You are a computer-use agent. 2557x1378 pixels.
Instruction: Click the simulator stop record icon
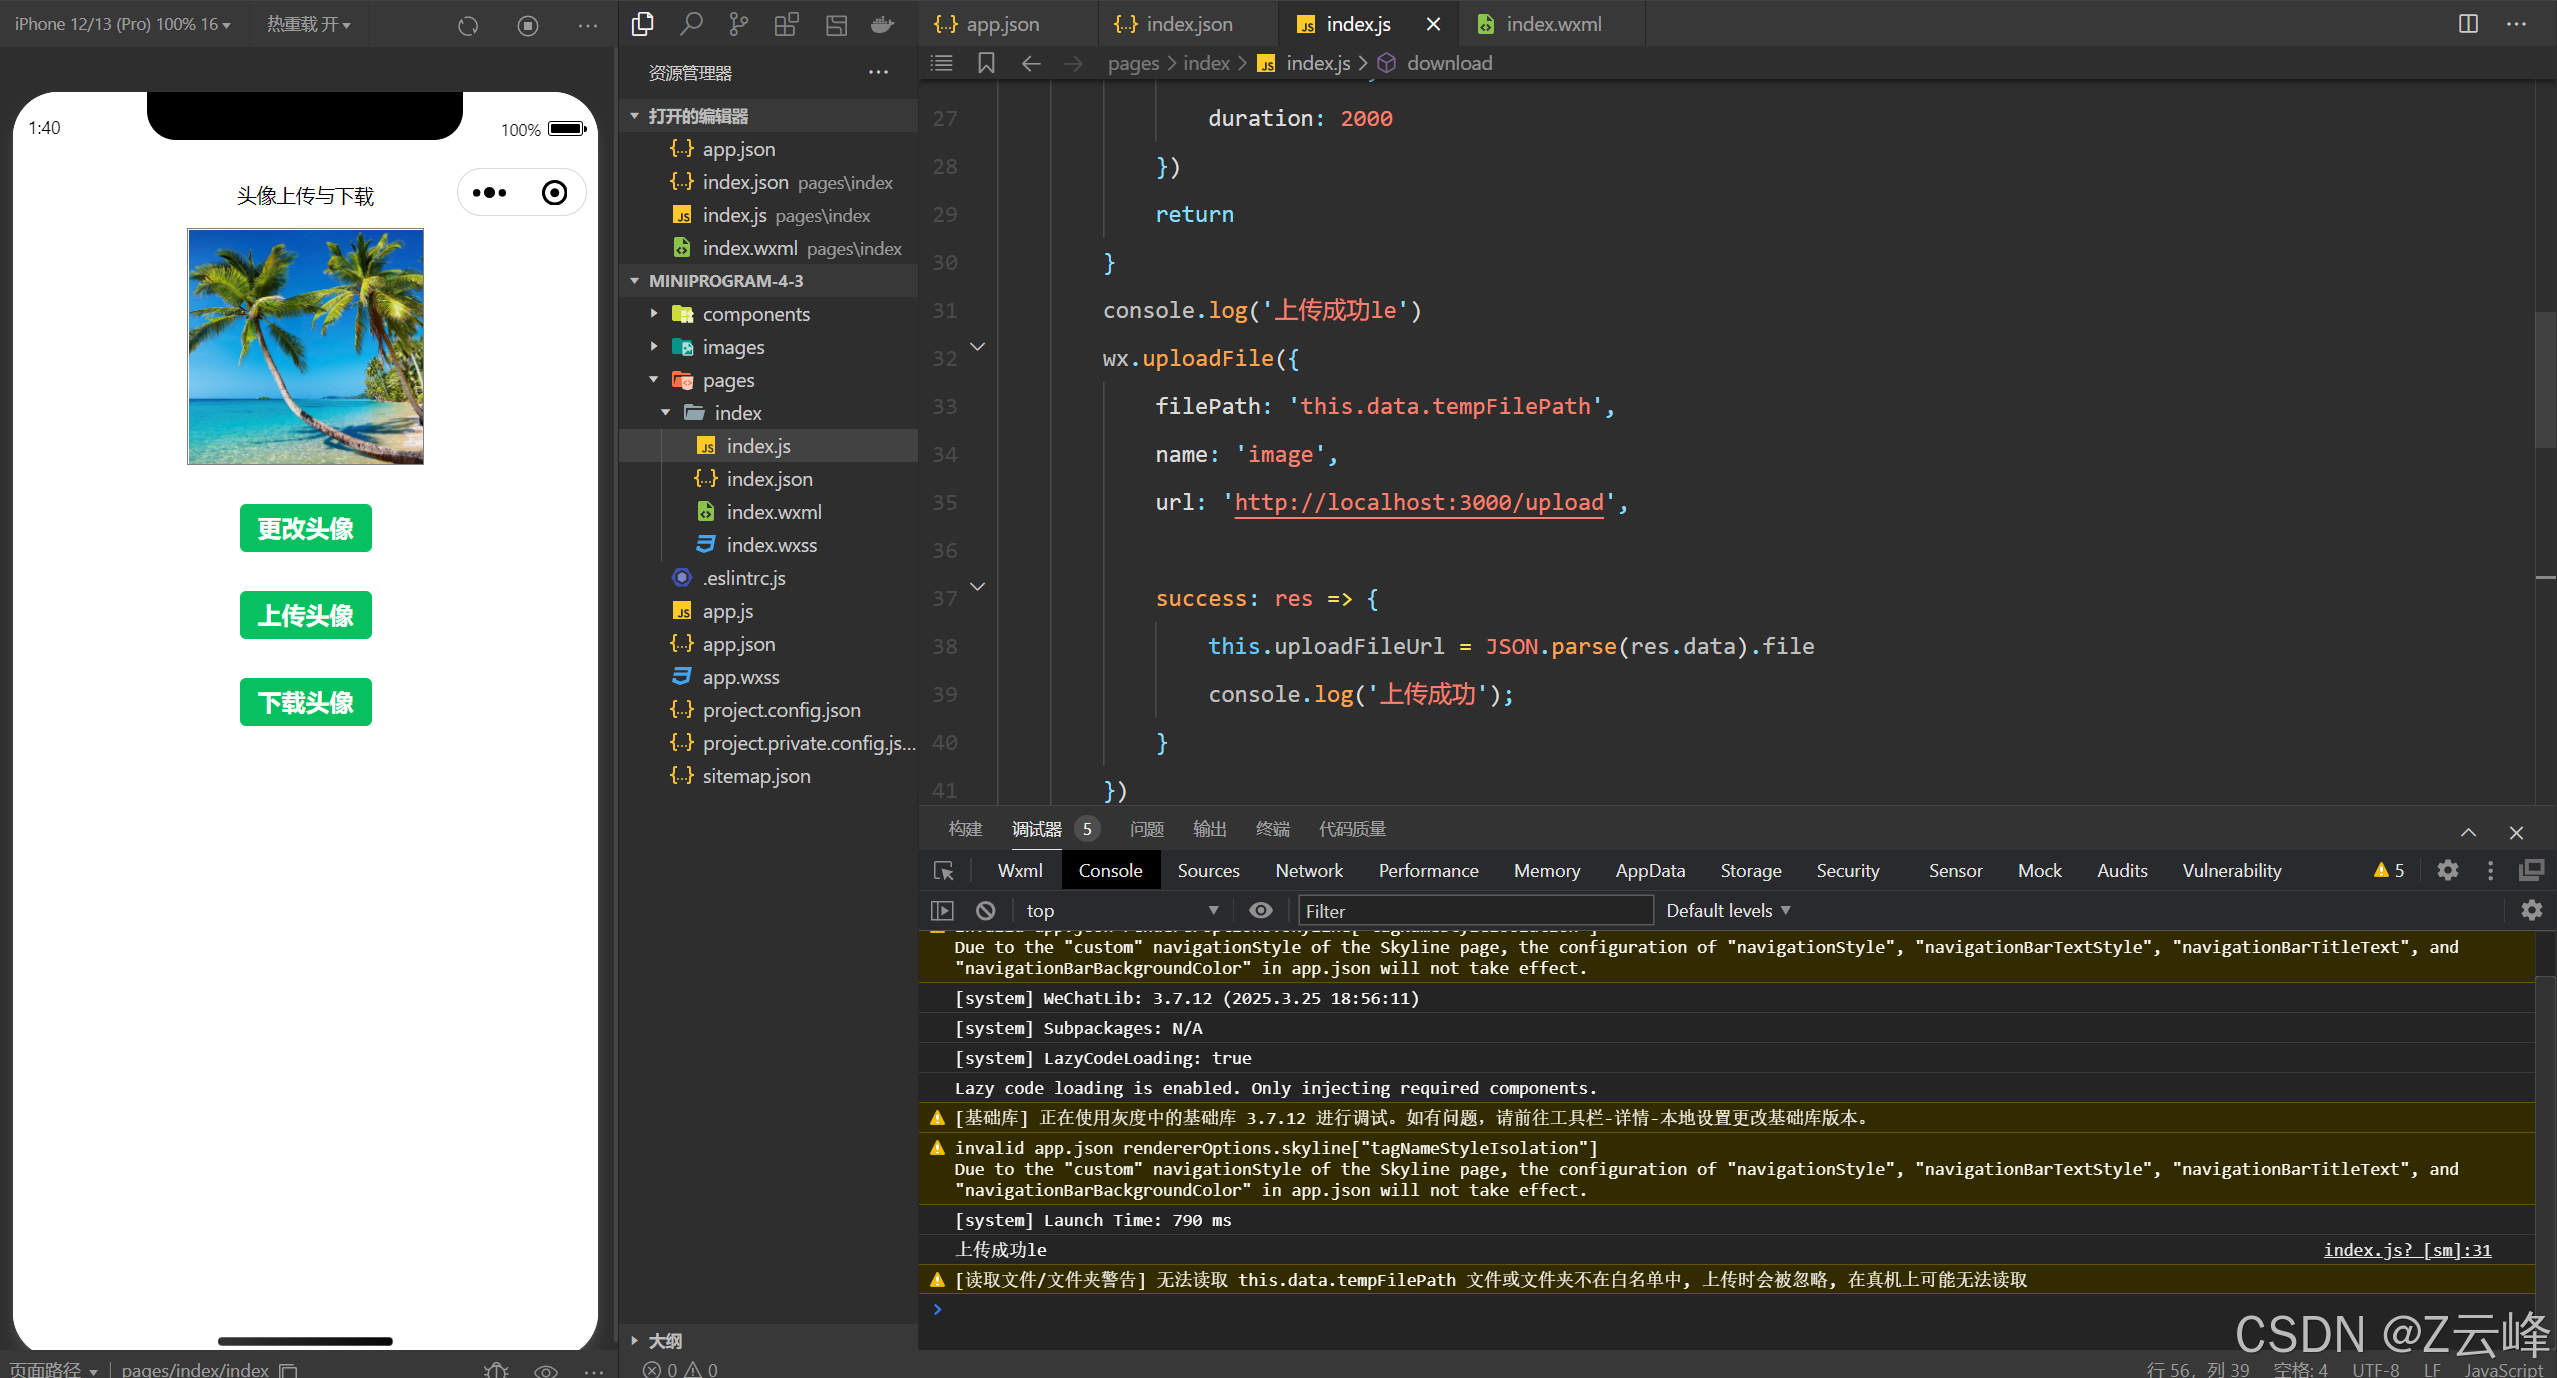[x=528, y=26]
